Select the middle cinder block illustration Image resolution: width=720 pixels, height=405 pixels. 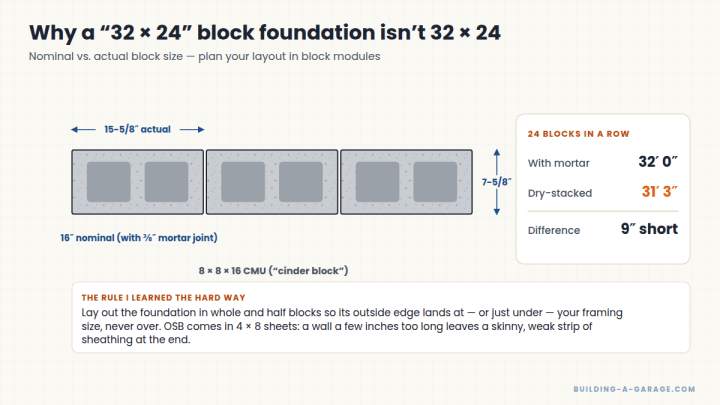pyautogui.click(x=272, y=182)
